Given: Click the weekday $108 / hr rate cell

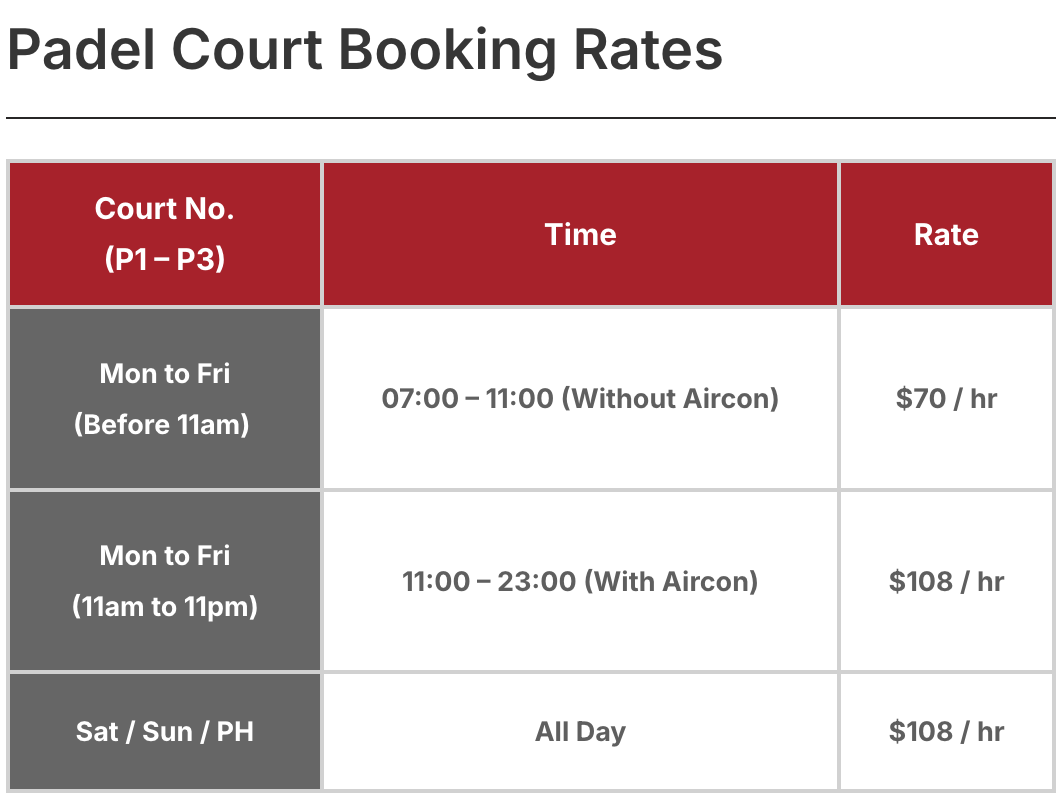Looking at the screenshot, I should 946,581.
